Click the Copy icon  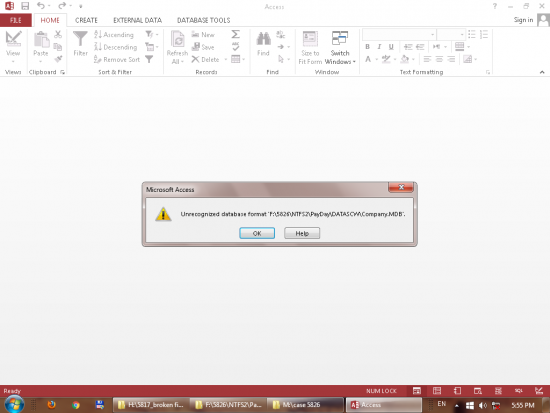coord(58,47)
